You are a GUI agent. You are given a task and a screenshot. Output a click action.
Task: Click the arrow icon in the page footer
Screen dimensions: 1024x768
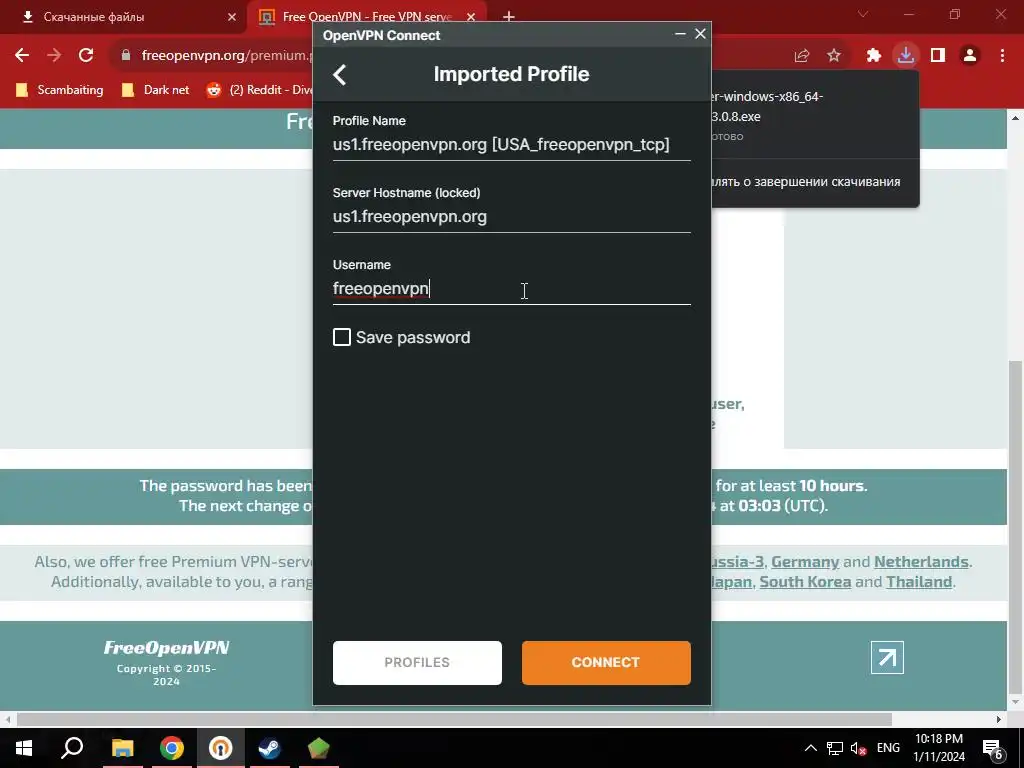point(887,658)
